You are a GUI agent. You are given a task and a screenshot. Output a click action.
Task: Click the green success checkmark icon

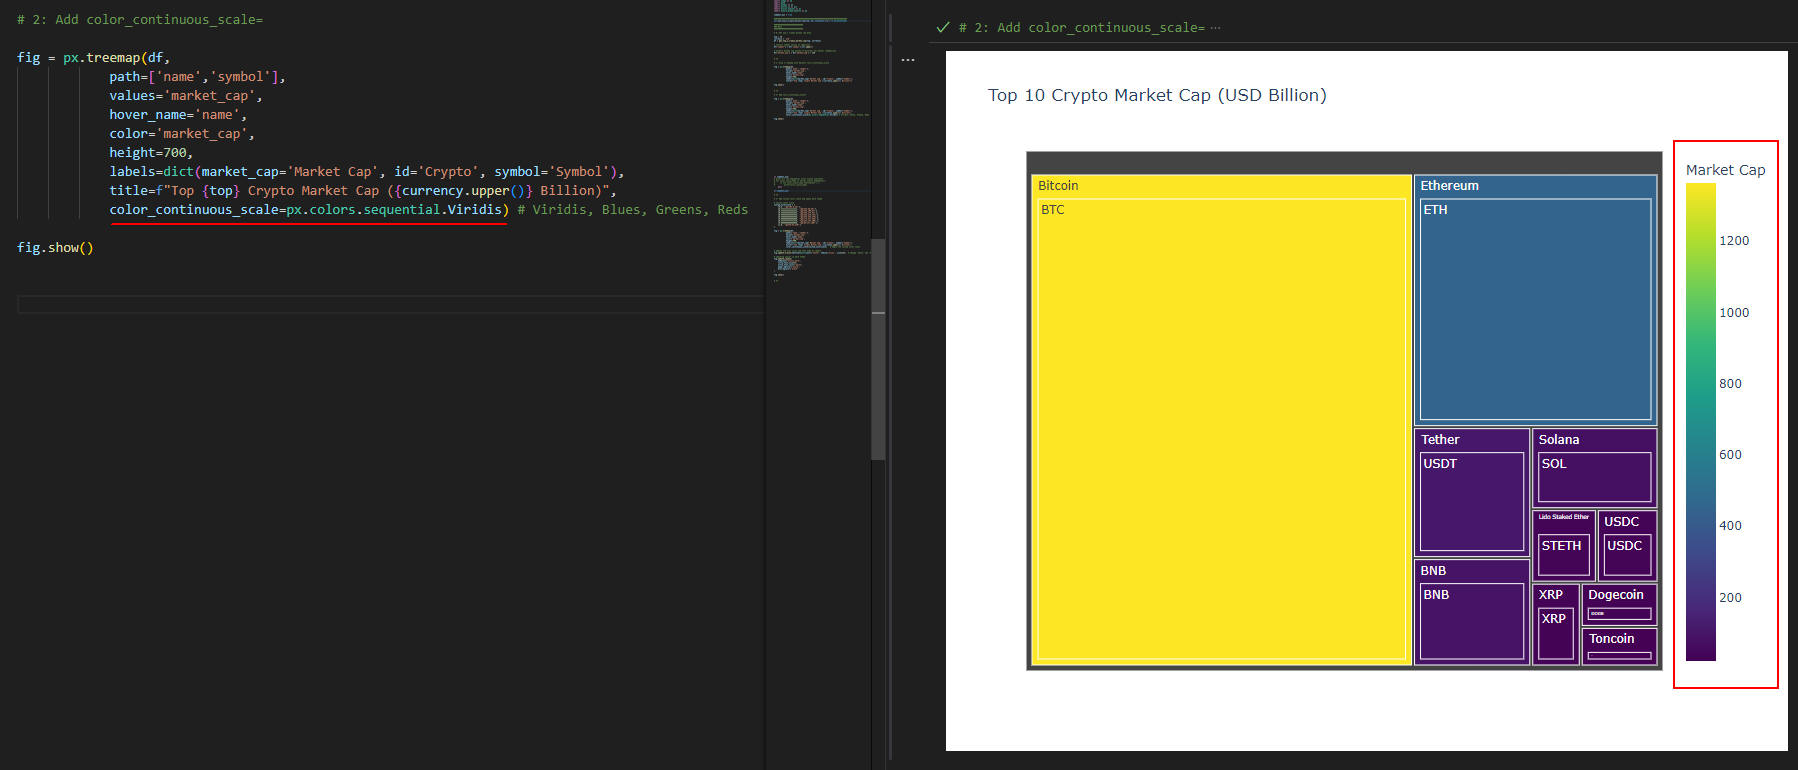pyautogui.click(x=942, y=27)
